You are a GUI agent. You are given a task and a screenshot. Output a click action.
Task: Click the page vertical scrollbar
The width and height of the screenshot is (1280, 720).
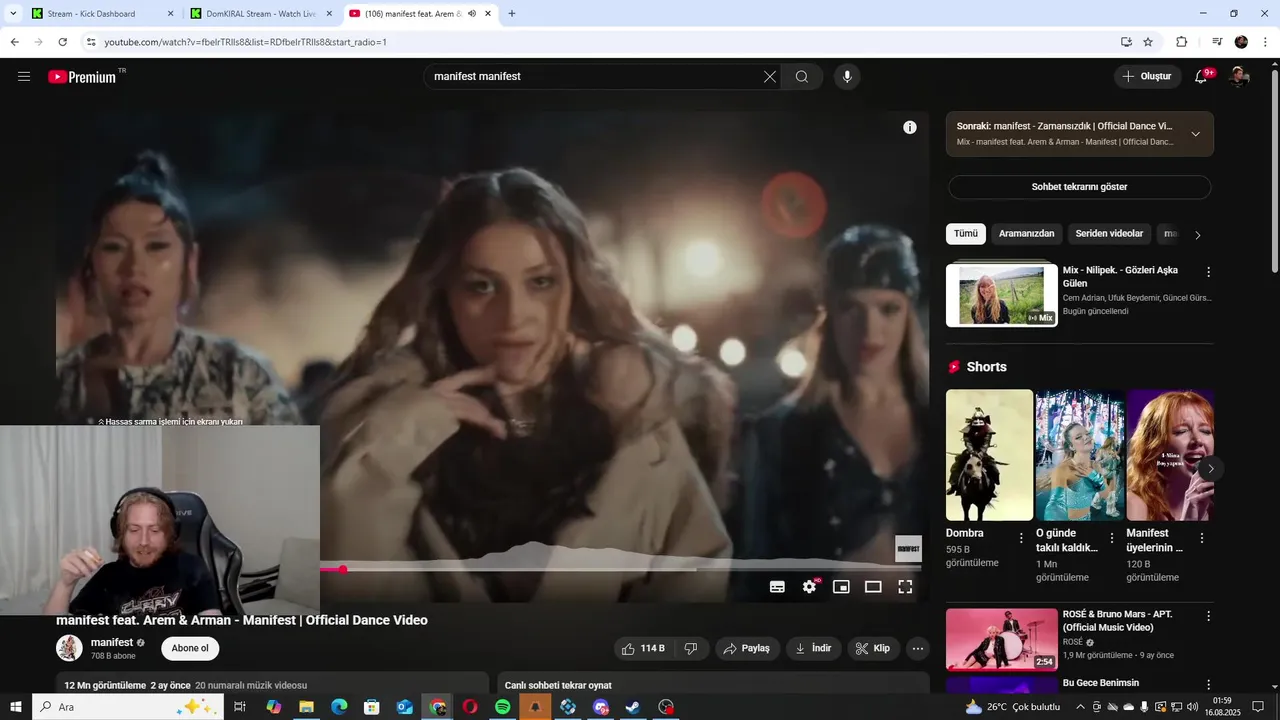pos(1274,170)
